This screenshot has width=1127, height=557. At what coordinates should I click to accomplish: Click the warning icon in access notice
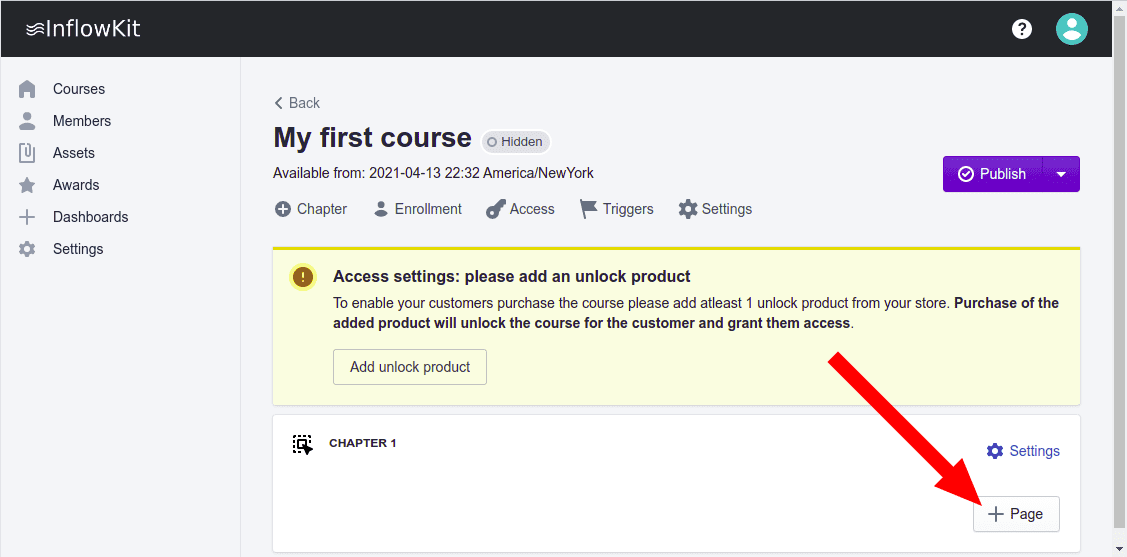pos(302,277)
